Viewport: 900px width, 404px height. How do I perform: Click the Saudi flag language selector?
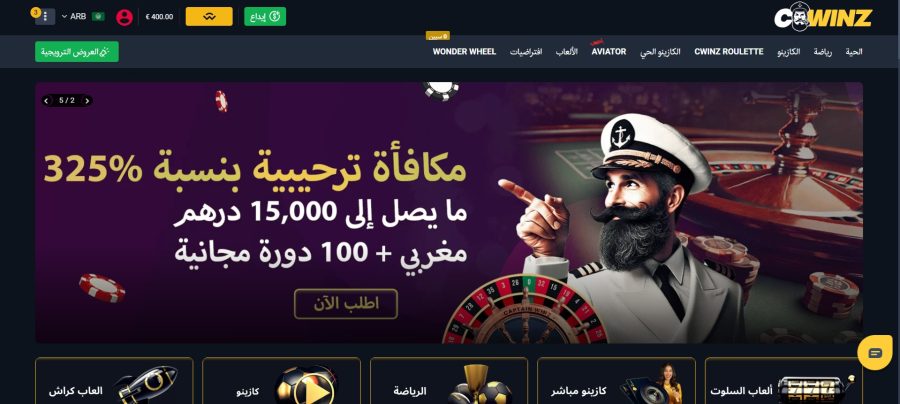point(98,17)
